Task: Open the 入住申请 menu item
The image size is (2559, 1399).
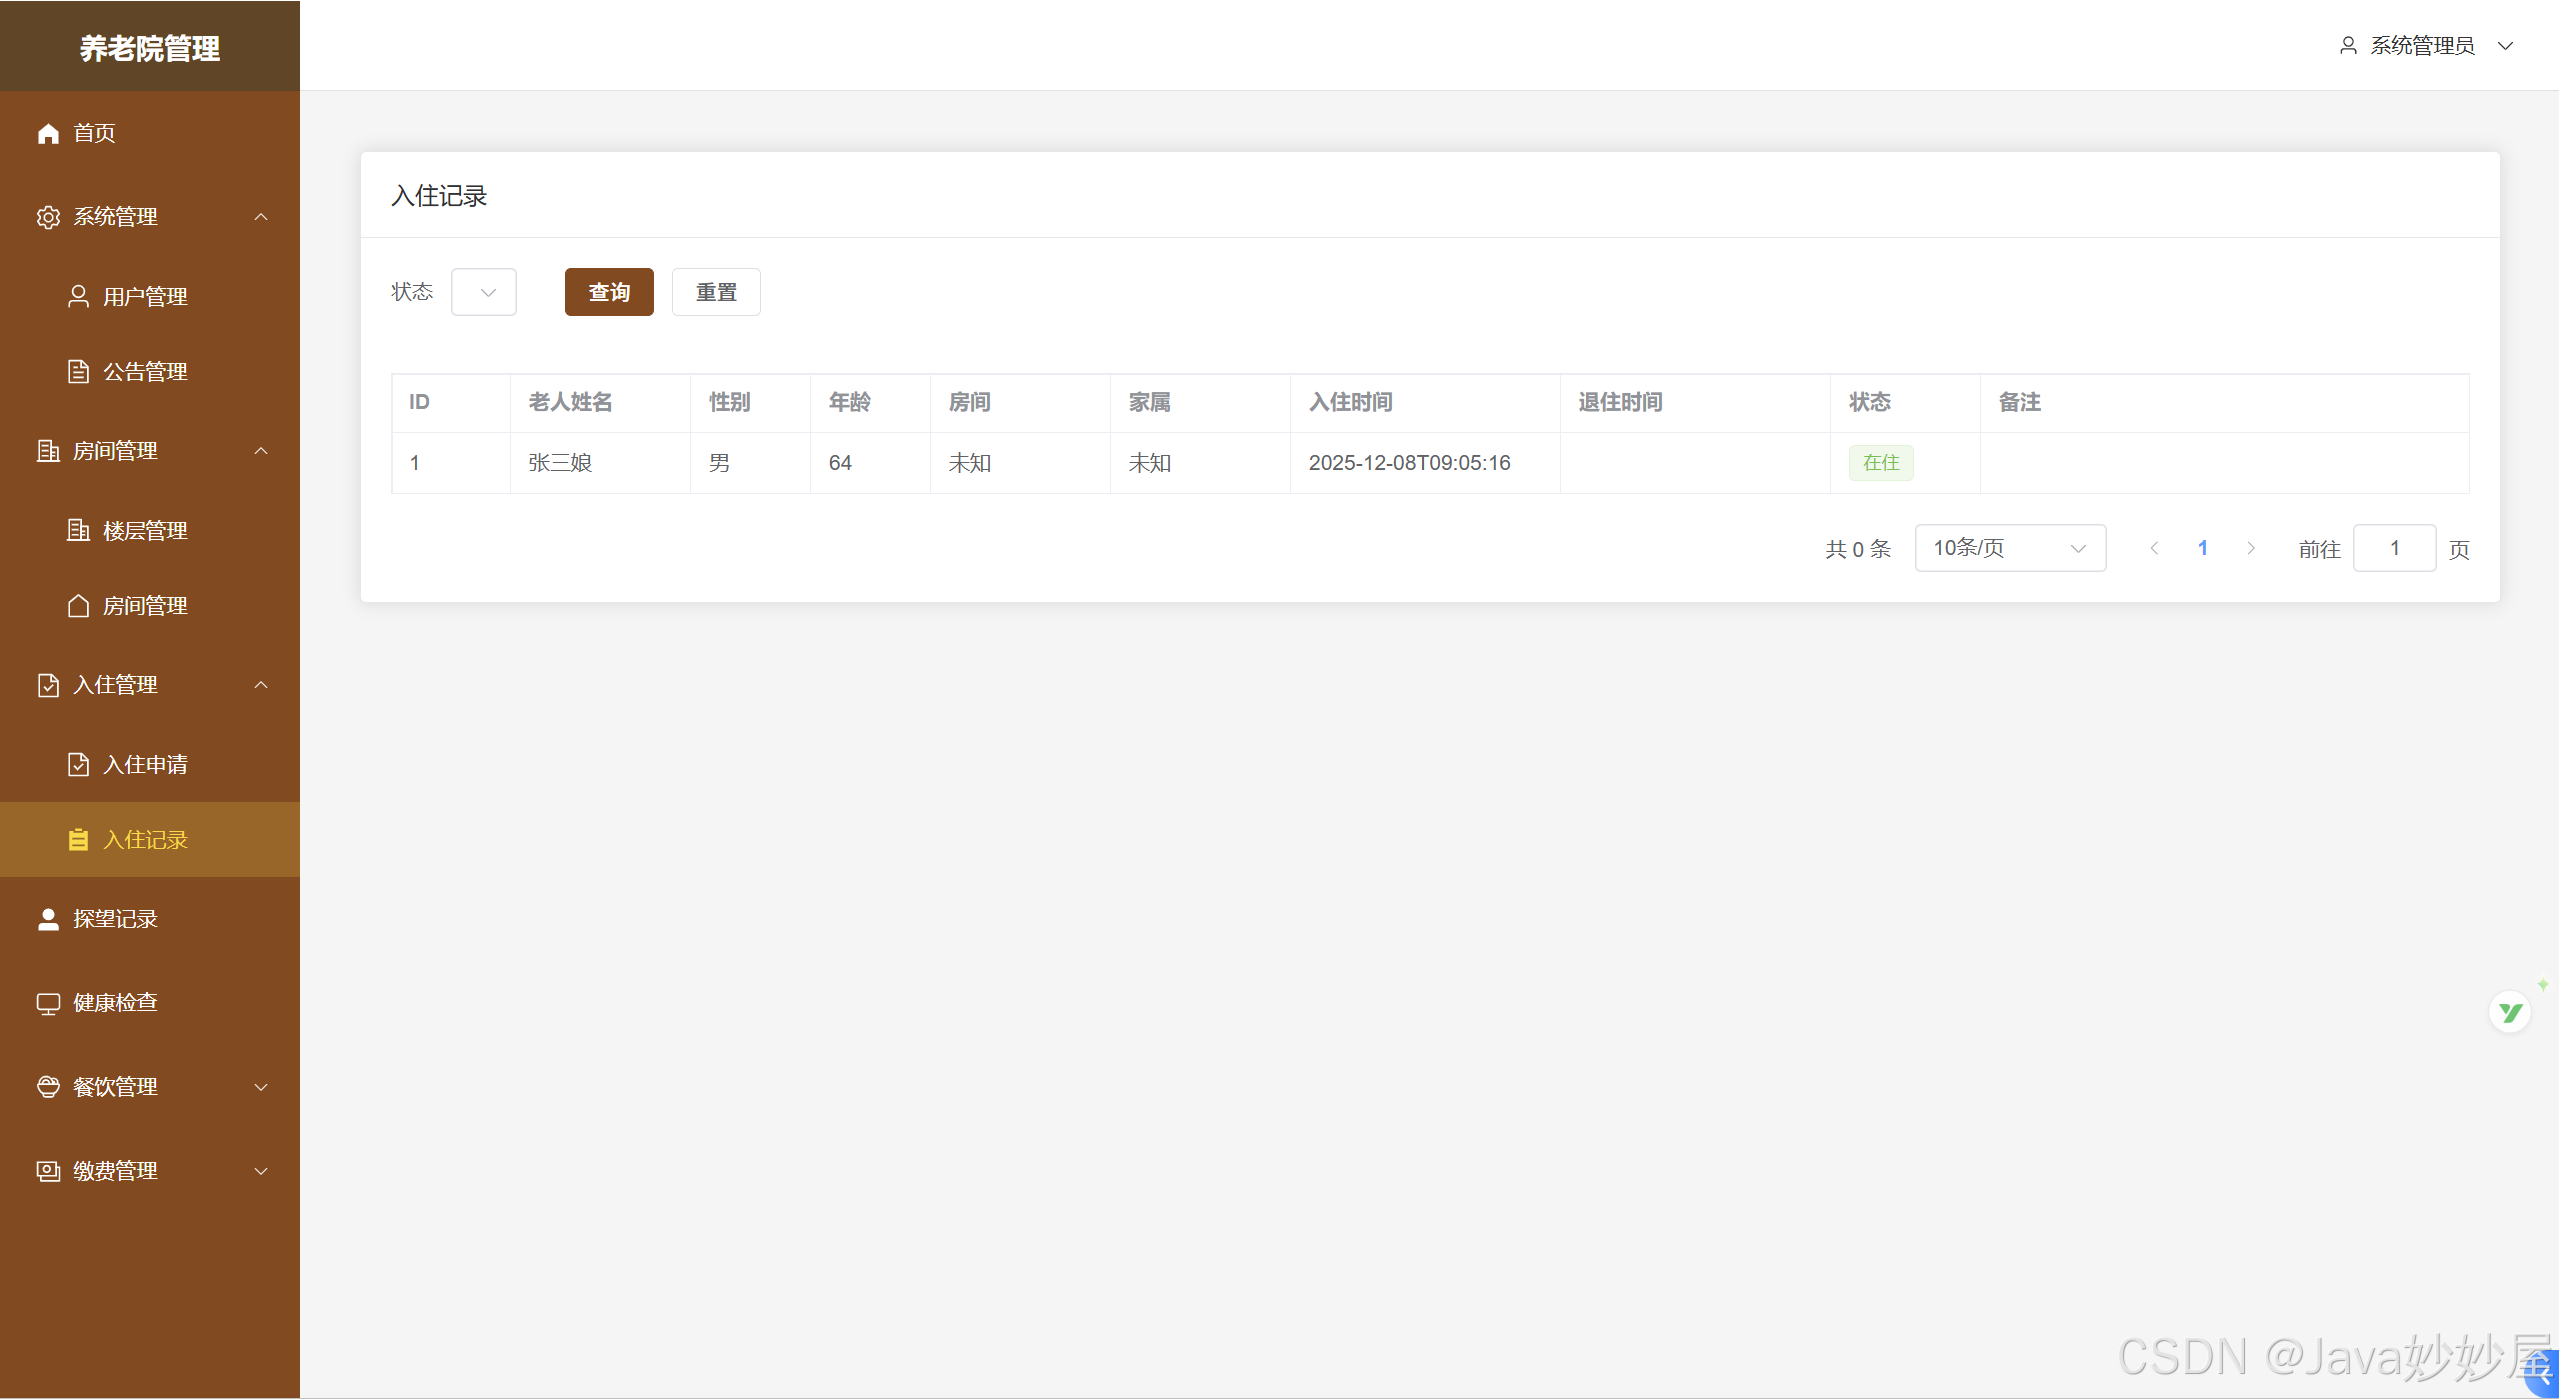Action: pos(145,765)
